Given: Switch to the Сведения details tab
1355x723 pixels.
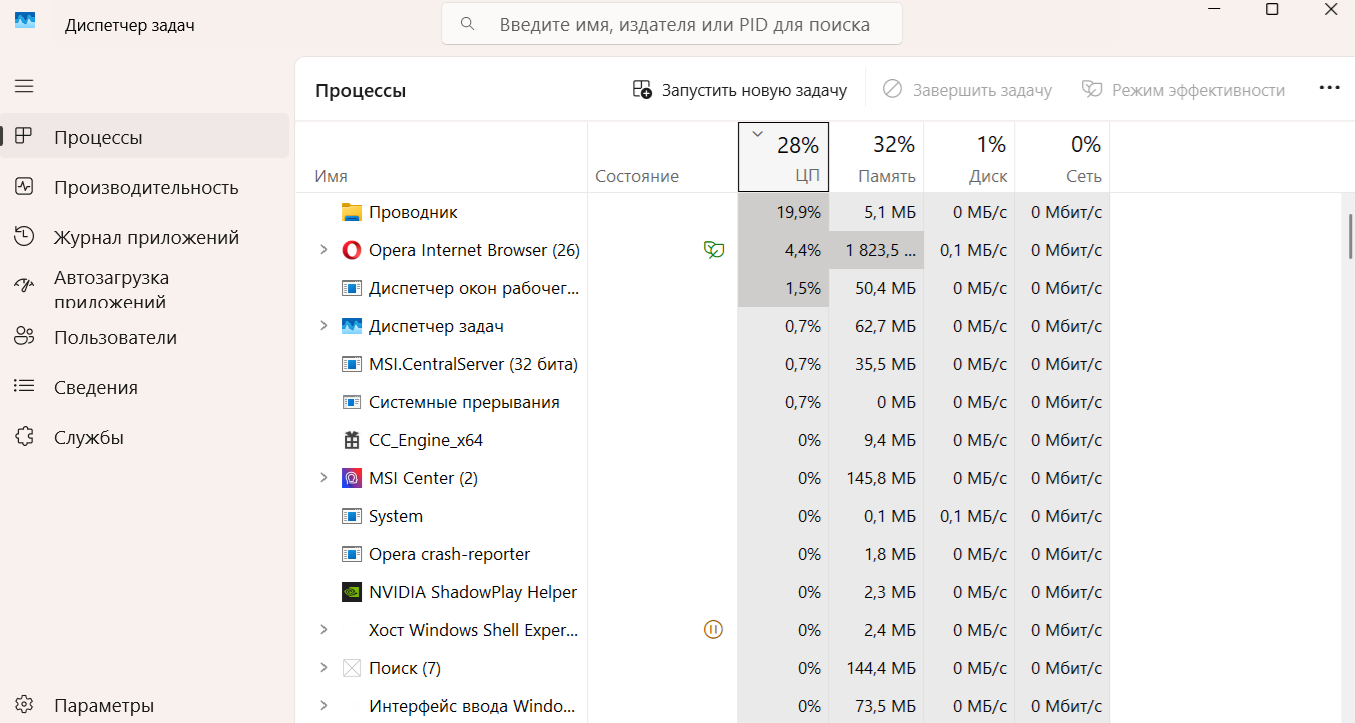Looking at the screenshot, I should [96, 387].
